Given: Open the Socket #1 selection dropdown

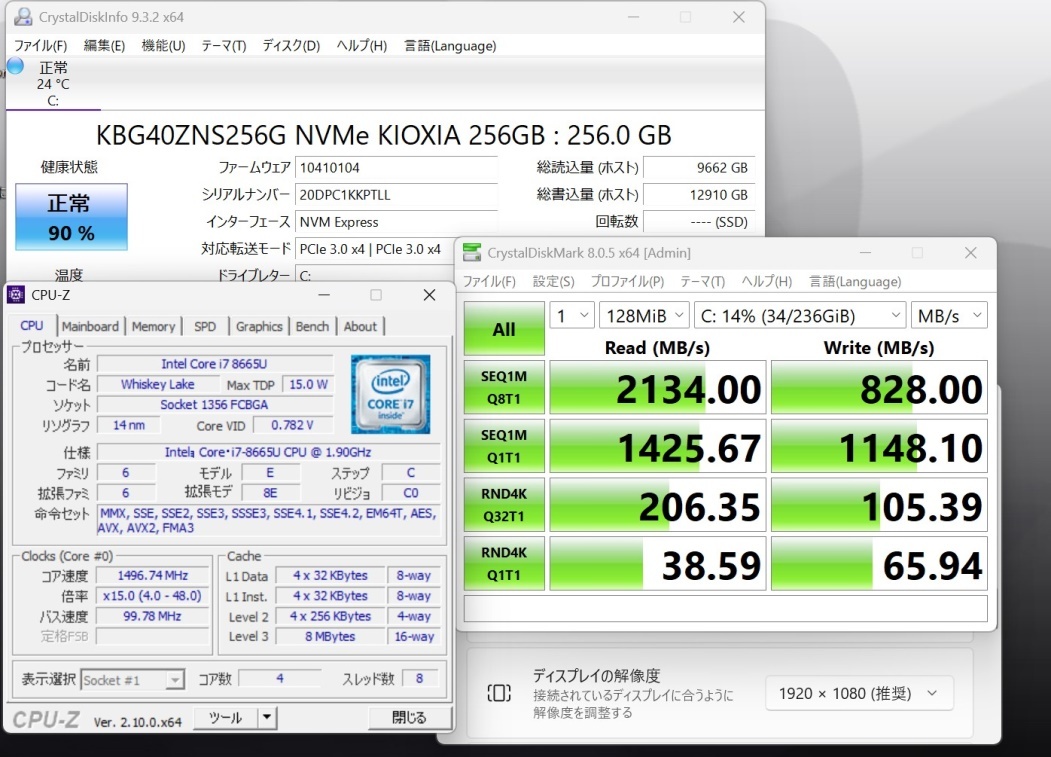Looking at the screenshot, I should (132, 680).
